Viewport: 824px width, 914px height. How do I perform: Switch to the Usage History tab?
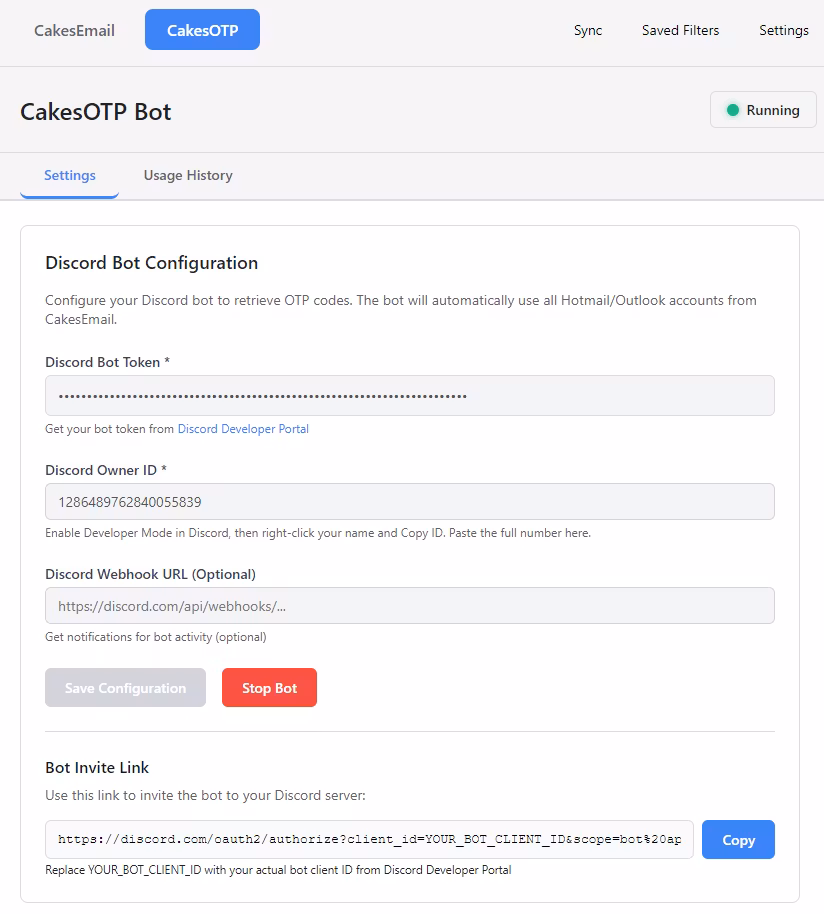click(188, 175)
